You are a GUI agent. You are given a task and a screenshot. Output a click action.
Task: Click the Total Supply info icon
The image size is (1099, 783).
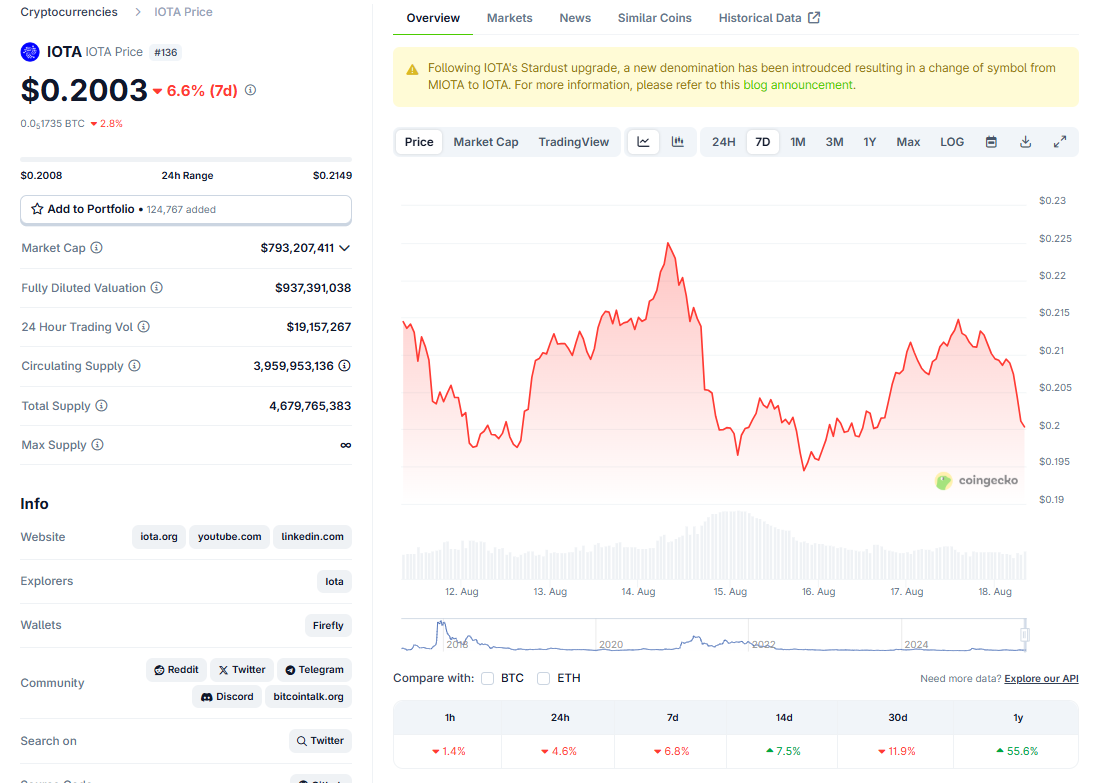102,406
